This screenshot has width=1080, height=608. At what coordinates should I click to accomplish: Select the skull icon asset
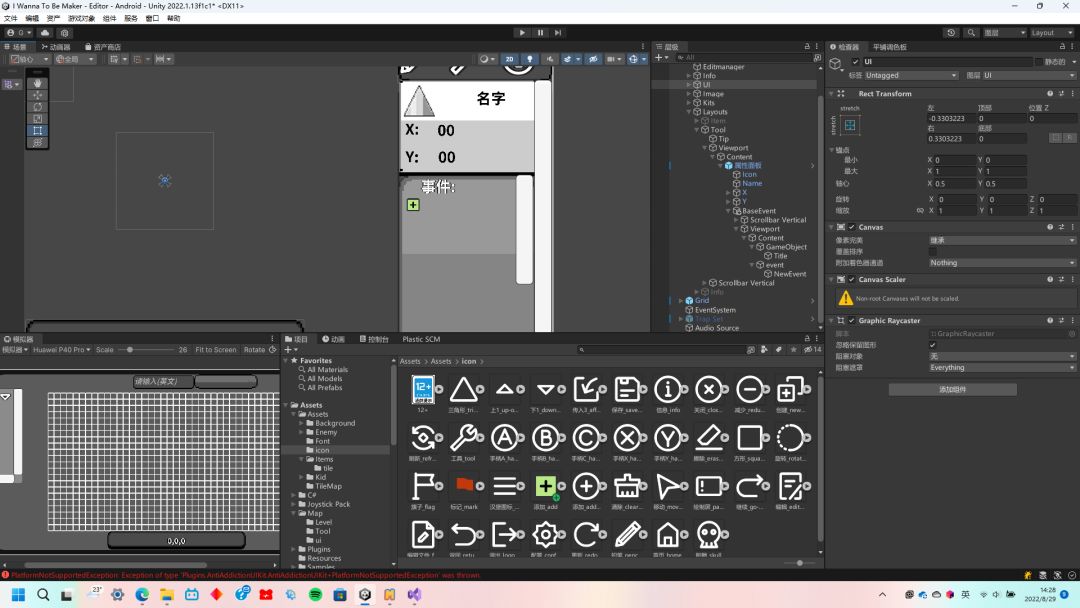[708, 534]
